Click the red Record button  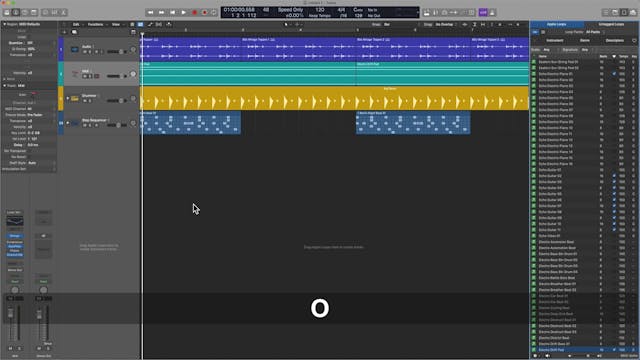click(194, 13)
